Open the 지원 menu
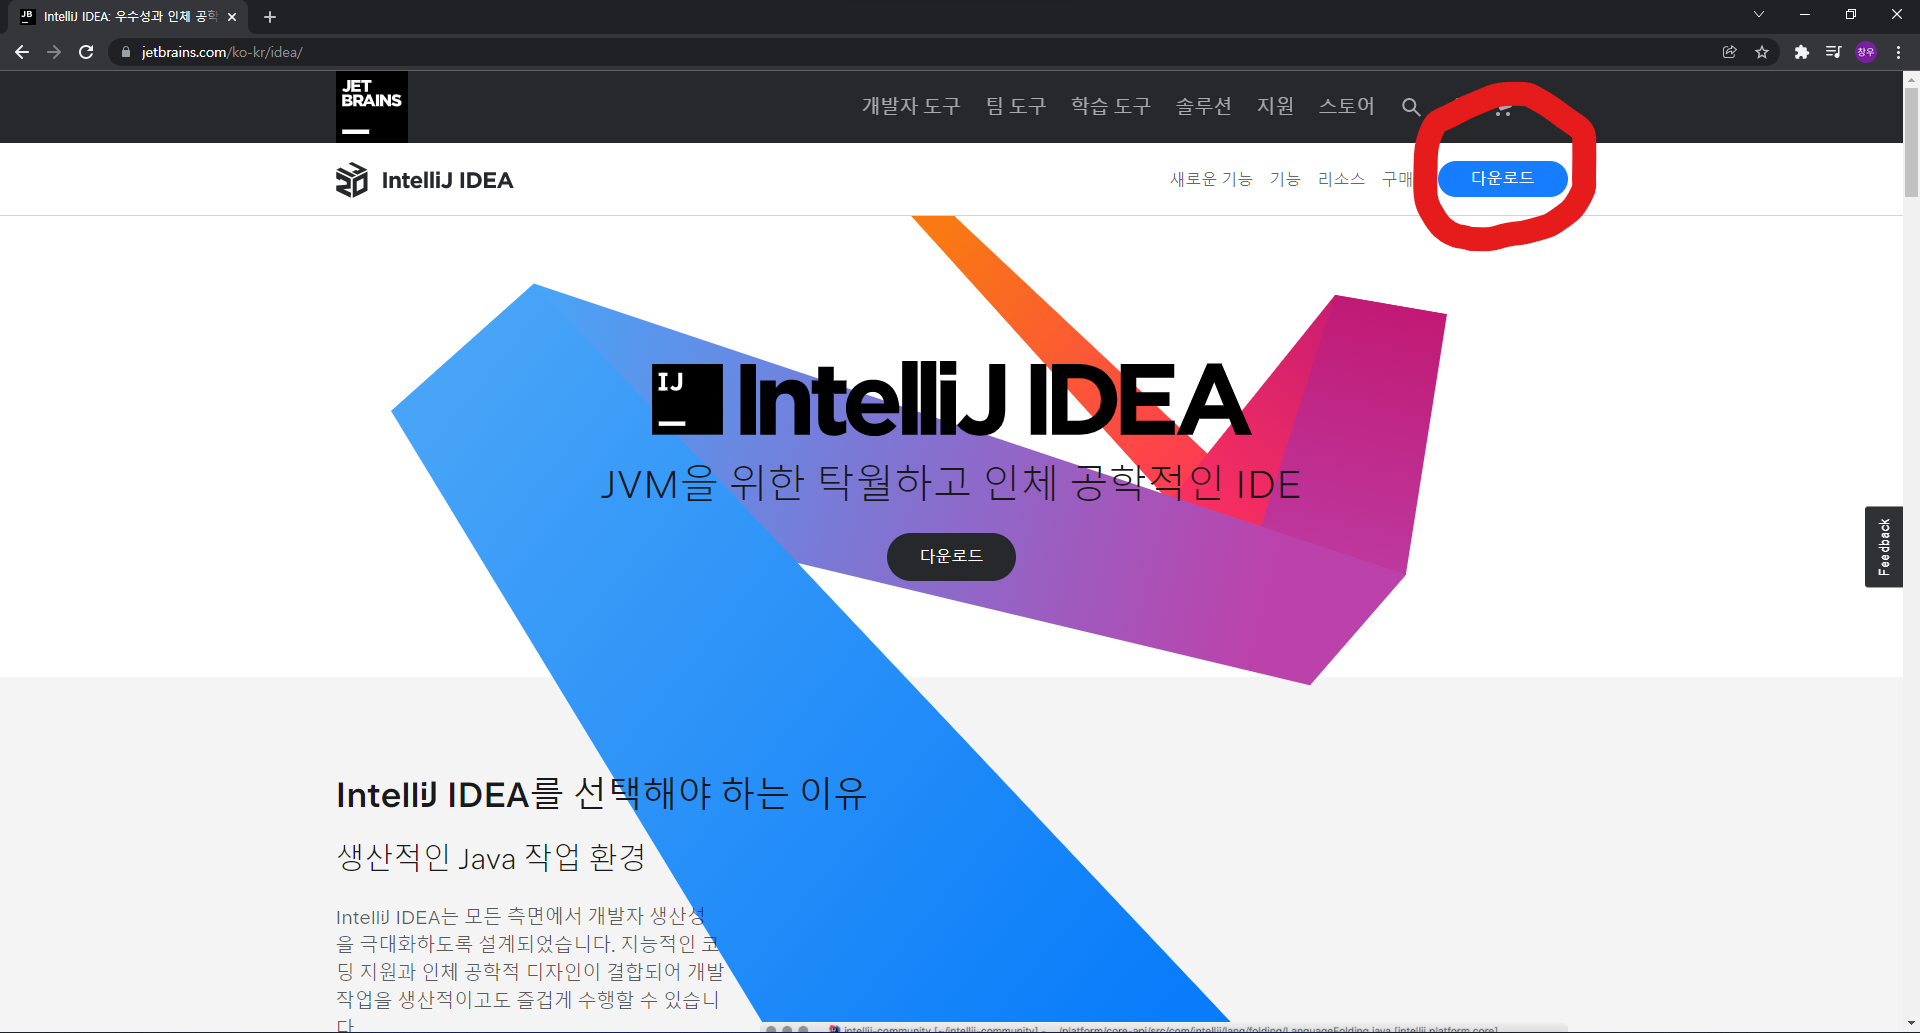1920x1033 pixels. tap(1275, 106)
